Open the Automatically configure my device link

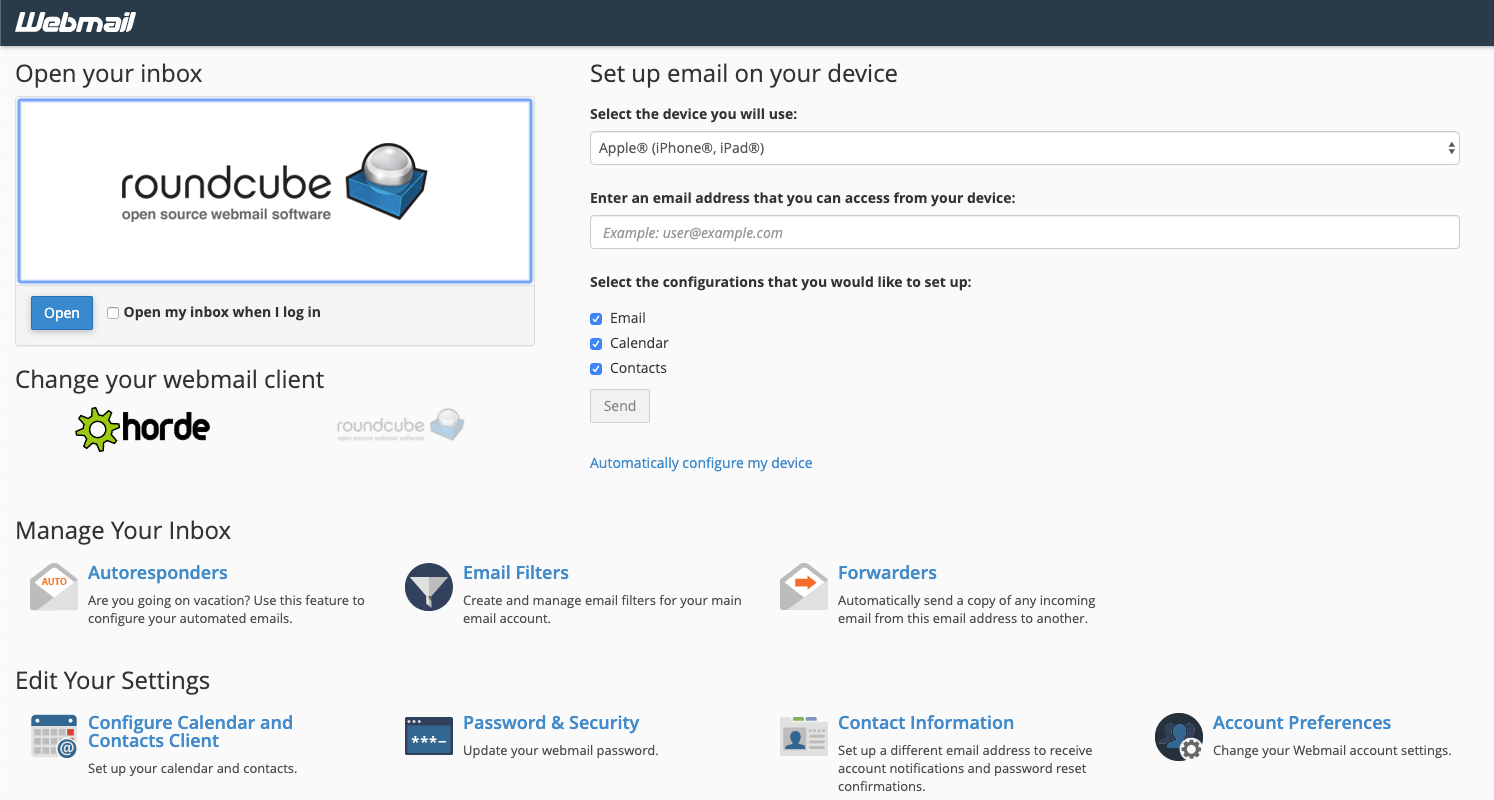coord(700,462)
